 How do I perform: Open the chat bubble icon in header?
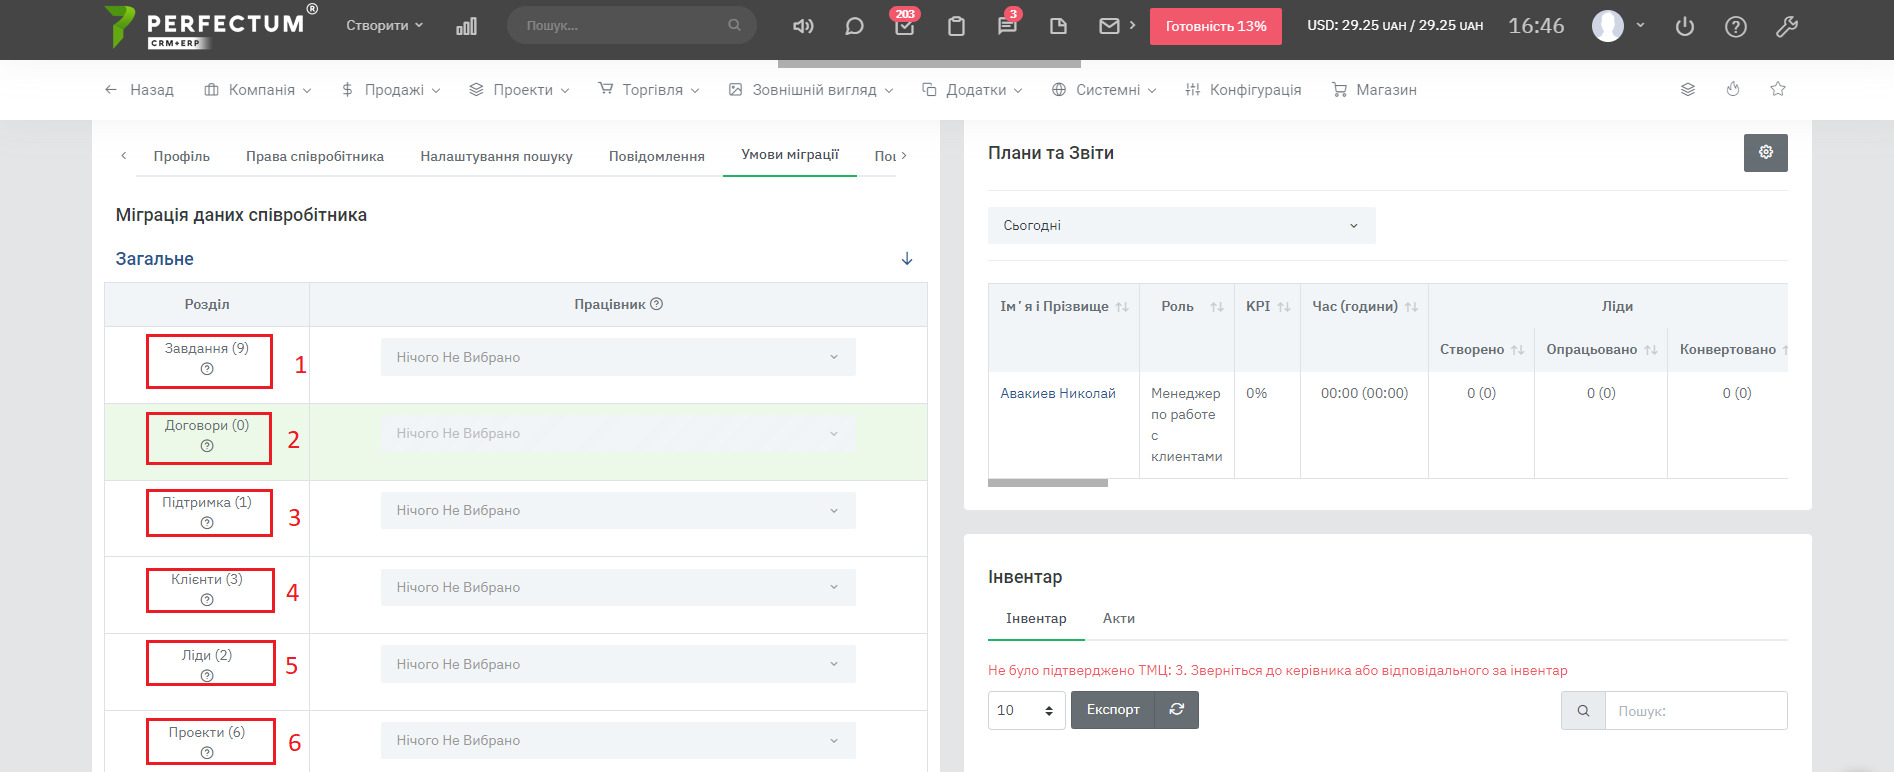click(x=854, y=26)
